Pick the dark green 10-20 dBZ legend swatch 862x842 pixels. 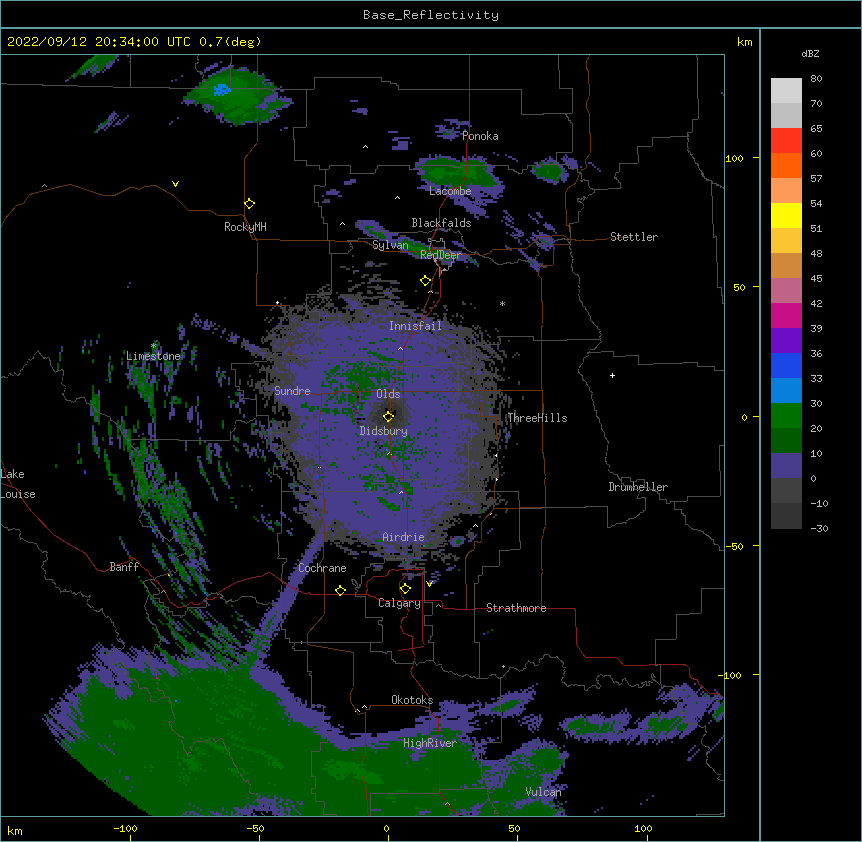(786, 441)
